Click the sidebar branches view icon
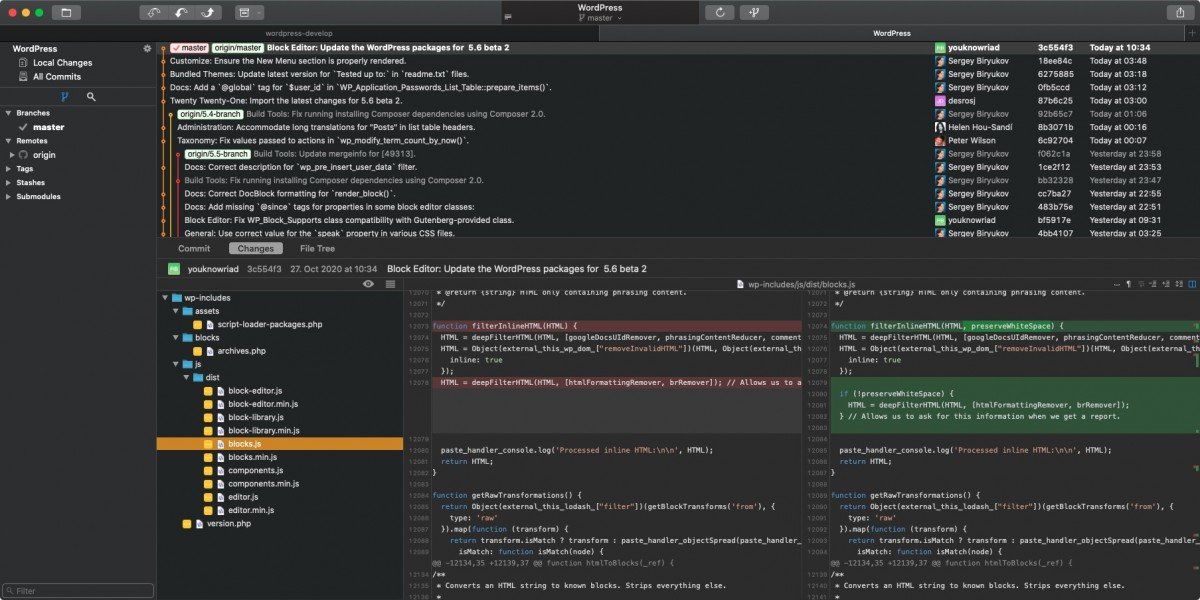1200x600 pixels. click(x=64, y=97)
